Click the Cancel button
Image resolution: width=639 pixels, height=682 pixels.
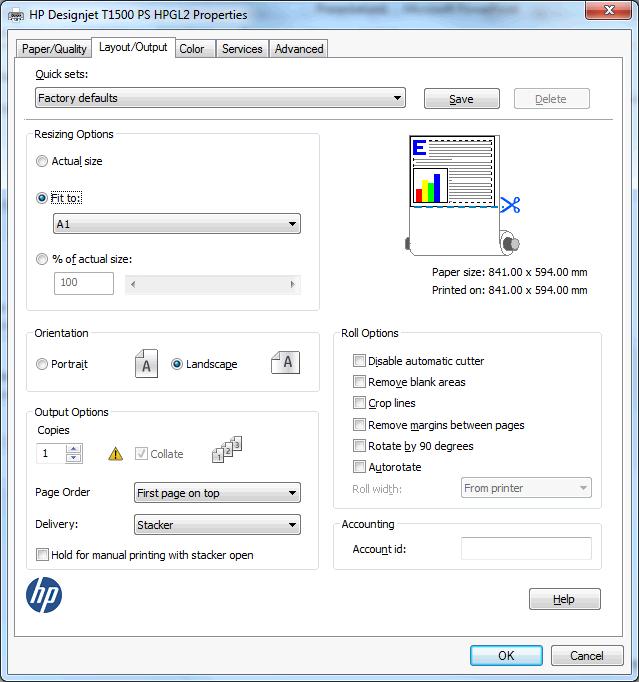(x=587, y=655)
